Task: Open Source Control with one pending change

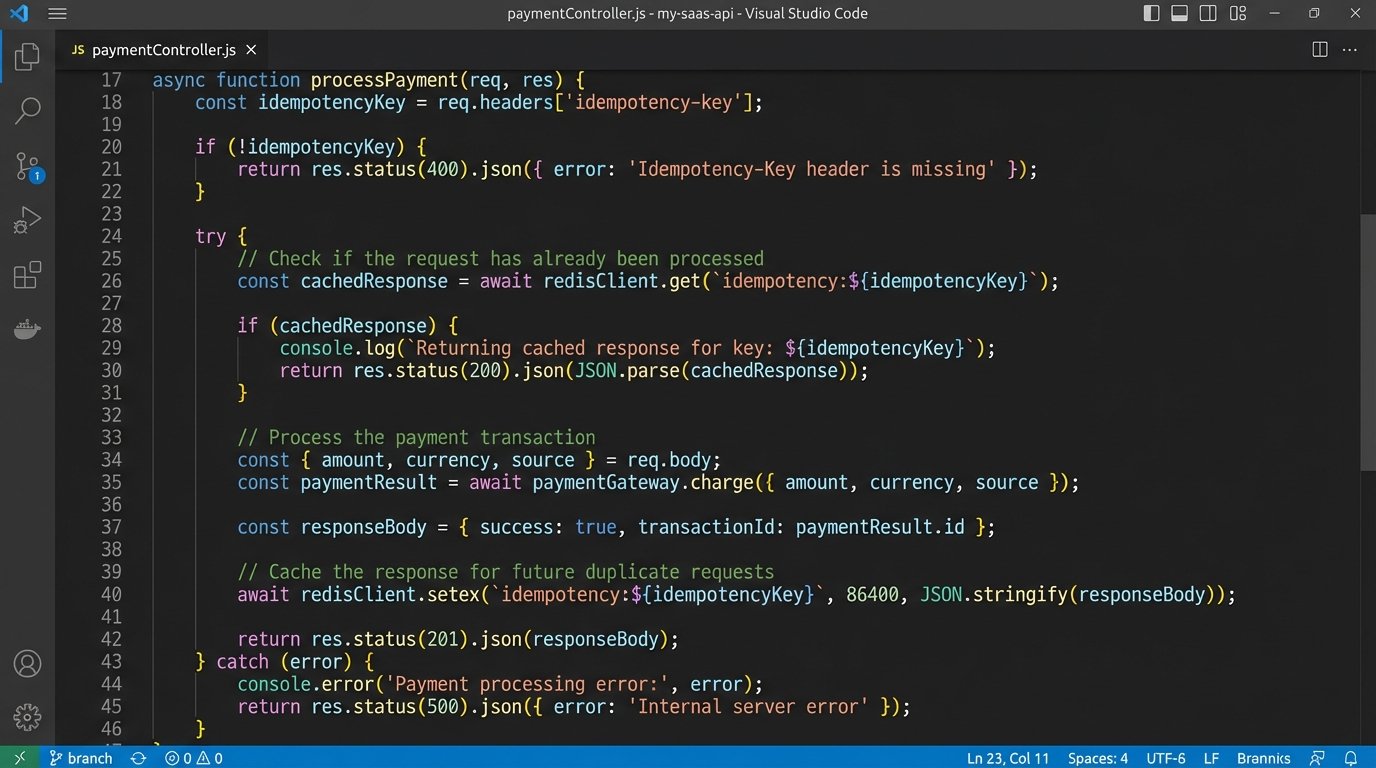Action: coord(27,166)
